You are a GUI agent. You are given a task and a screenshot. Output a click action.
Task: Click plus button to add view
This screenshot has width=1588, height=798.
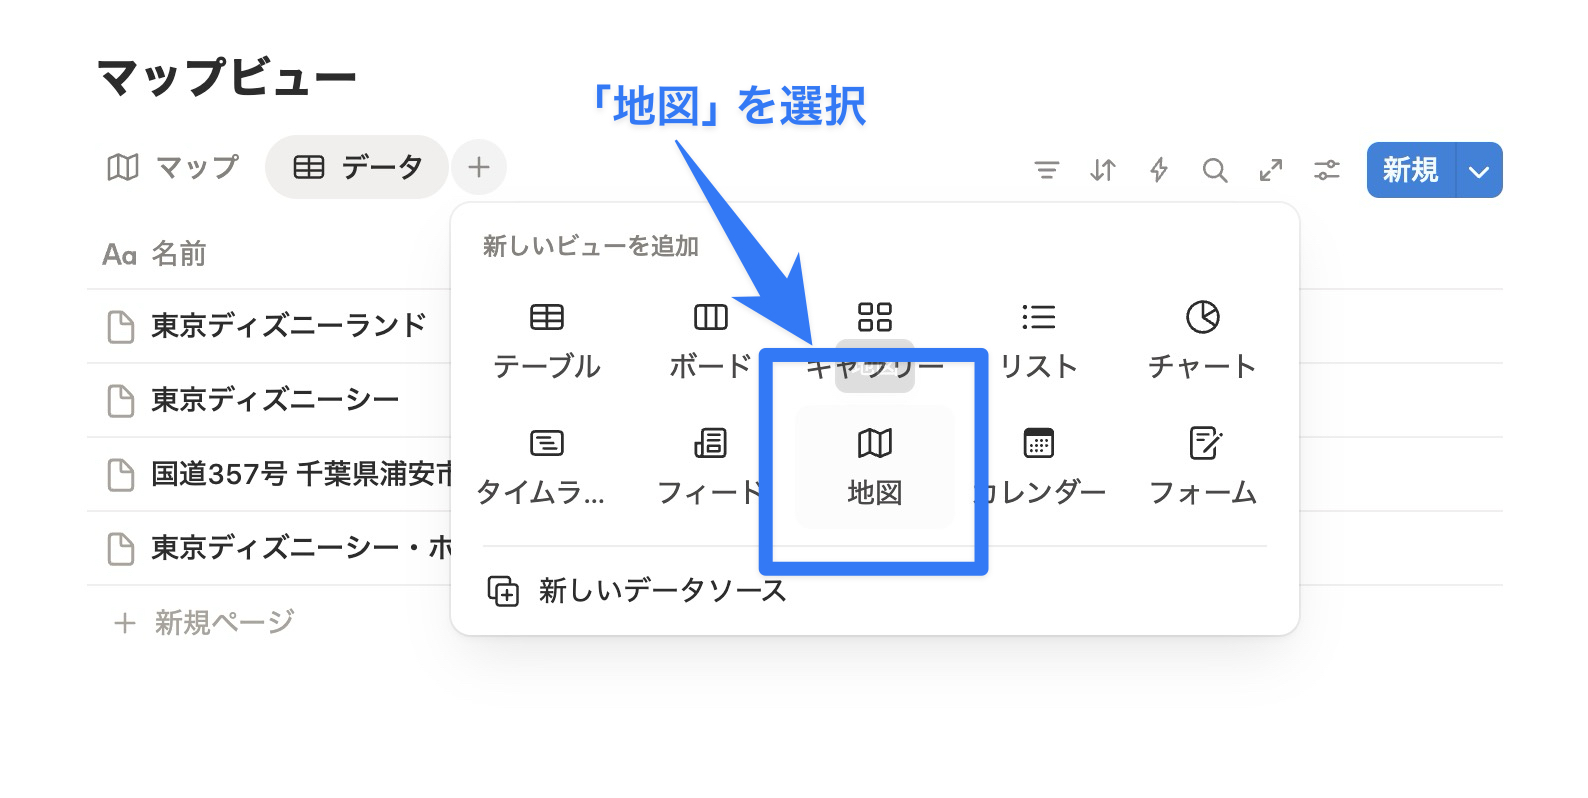[479, 167]
